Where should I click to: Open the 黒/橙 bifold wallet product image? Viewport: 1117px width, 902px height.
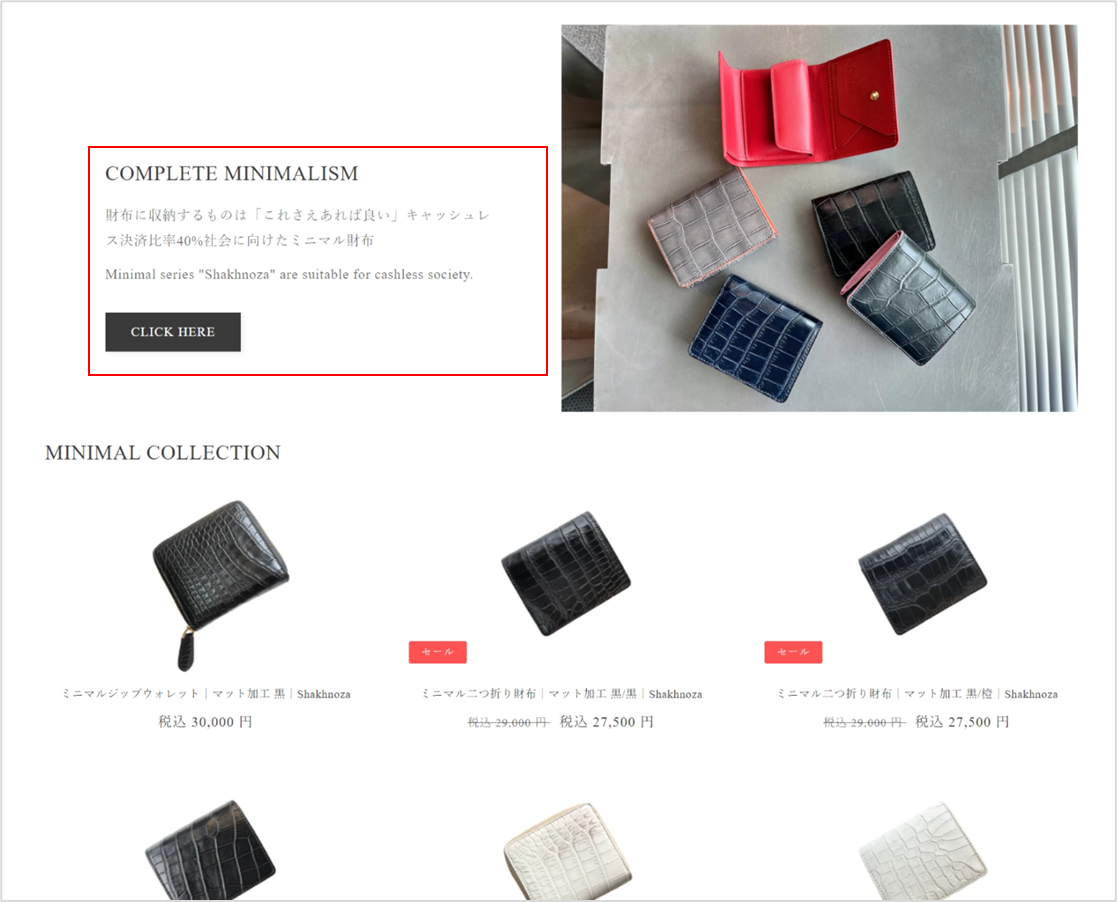(x=923, y=574)
